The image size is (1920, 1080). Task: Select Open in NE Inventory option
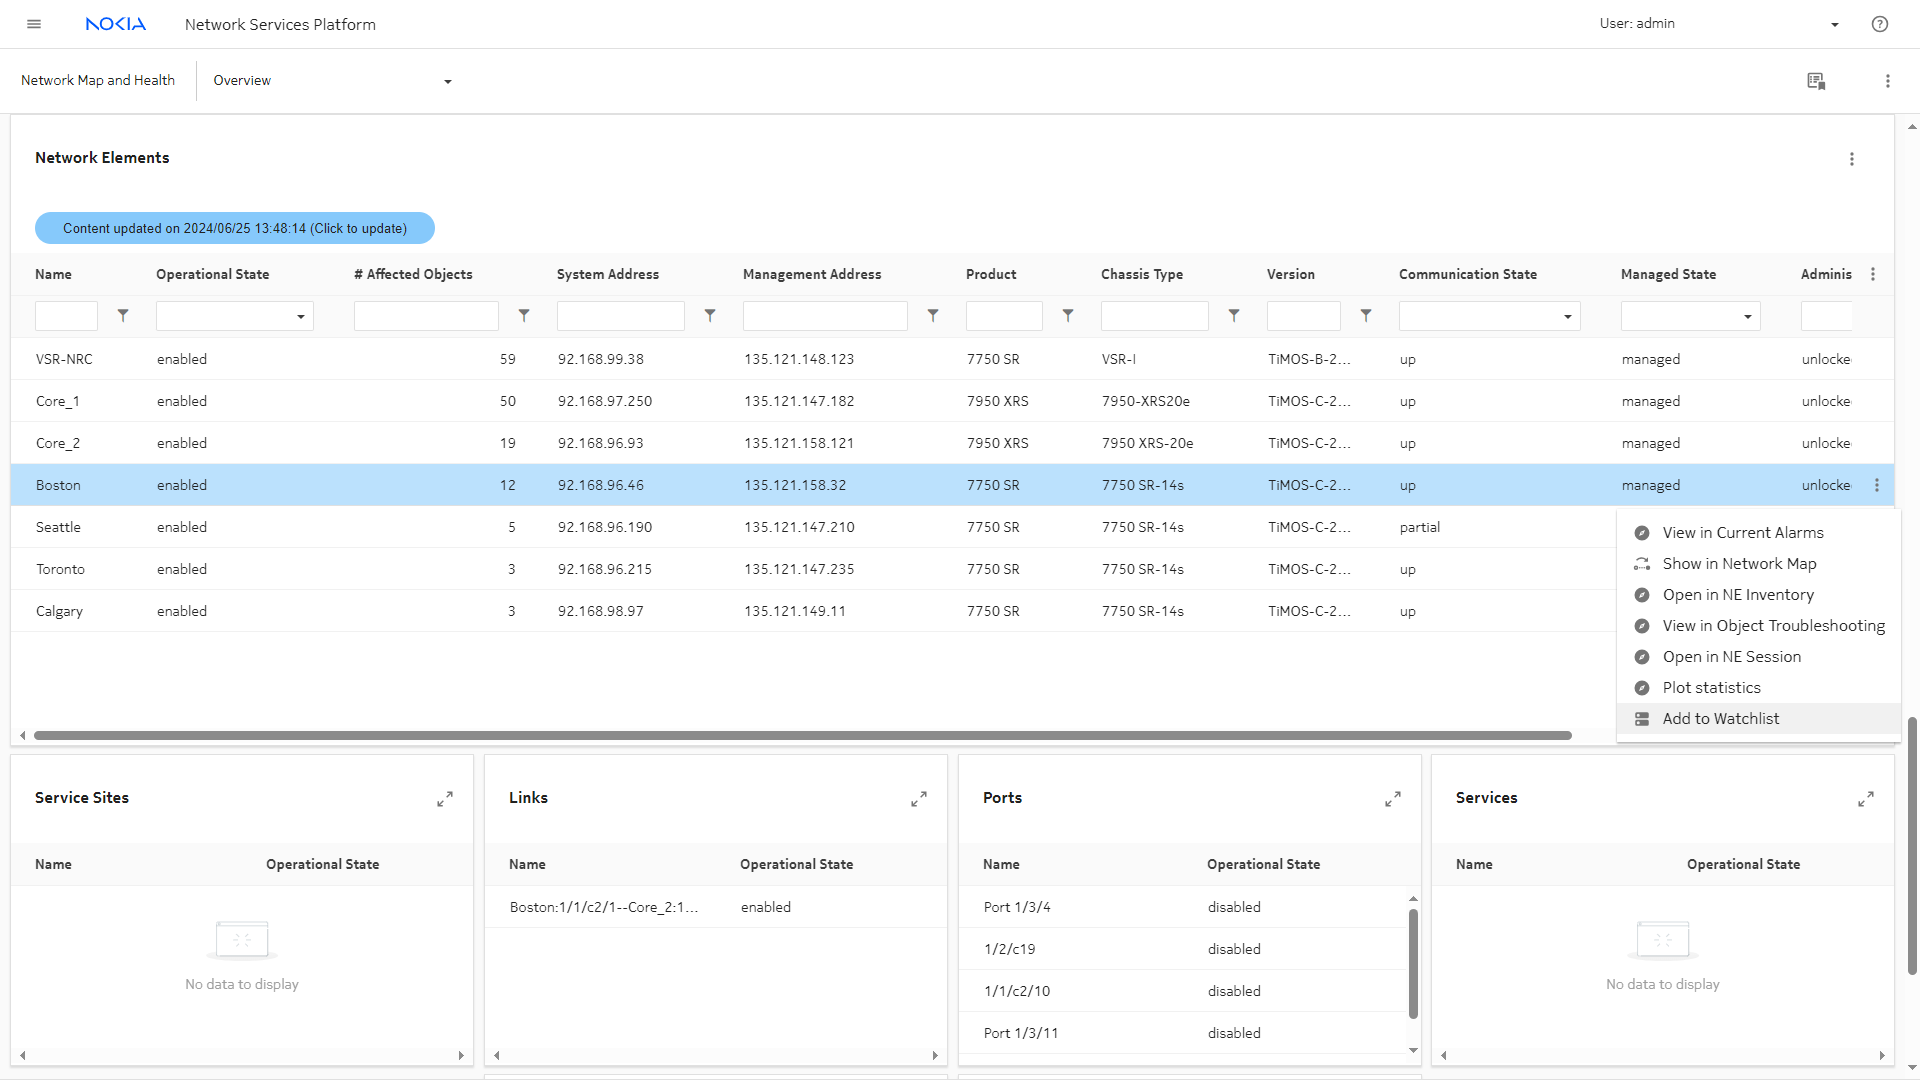pyautogui.click(x=1737, y=595)
